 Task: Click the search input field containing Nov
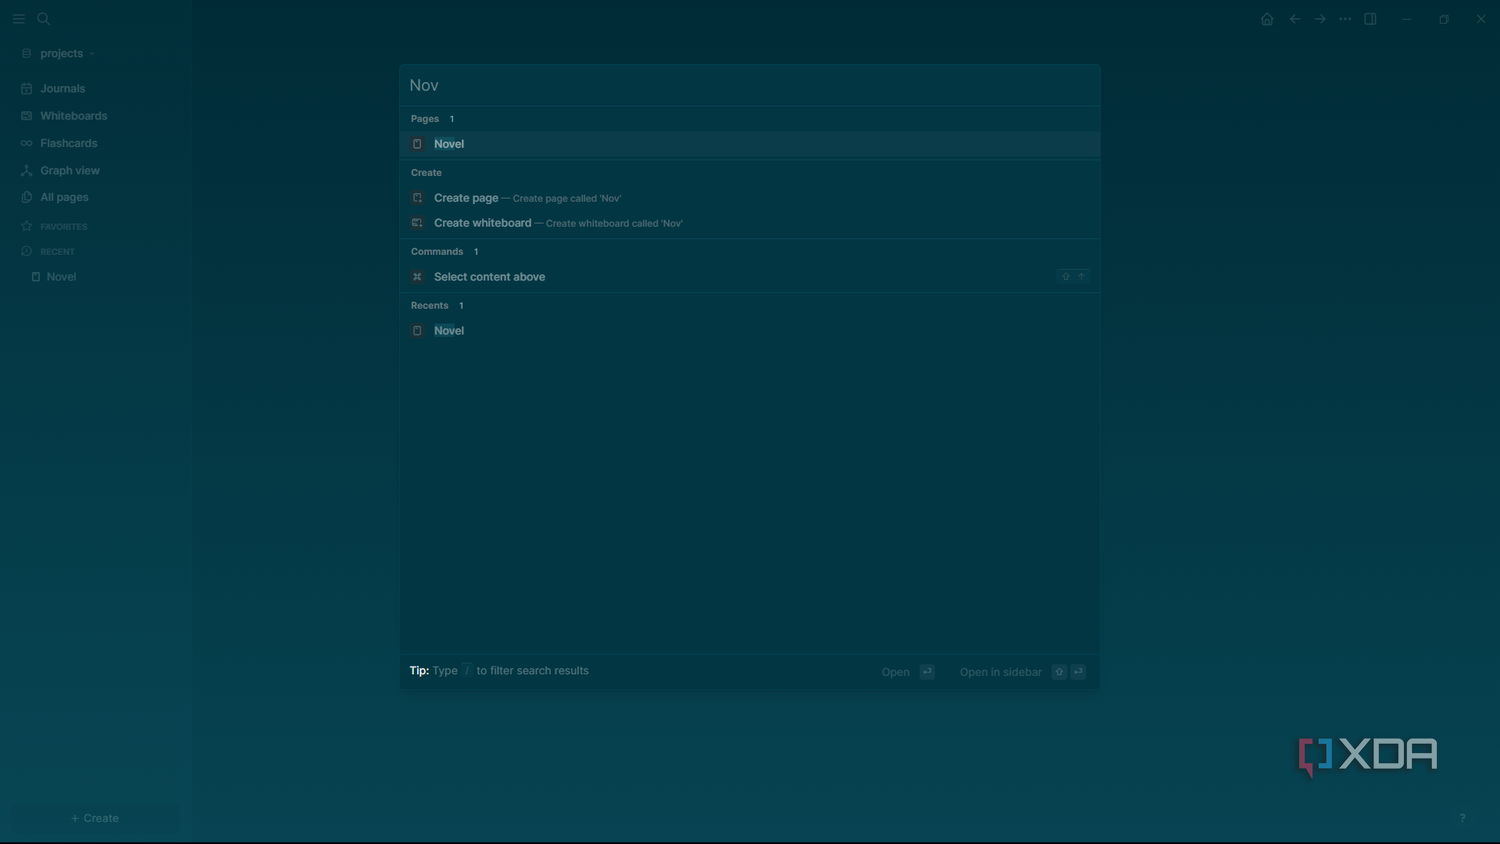pyautogui.click(x=750, y=85)
